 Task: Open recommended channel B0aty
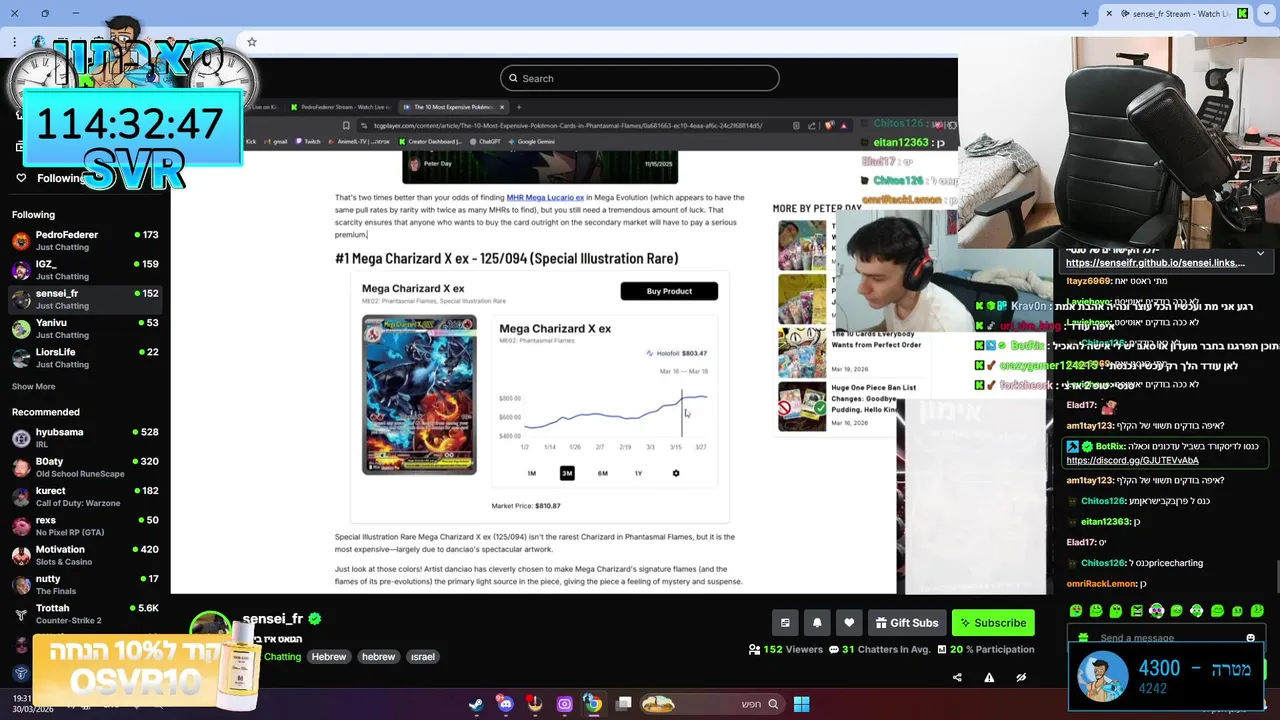pos(85,467)
